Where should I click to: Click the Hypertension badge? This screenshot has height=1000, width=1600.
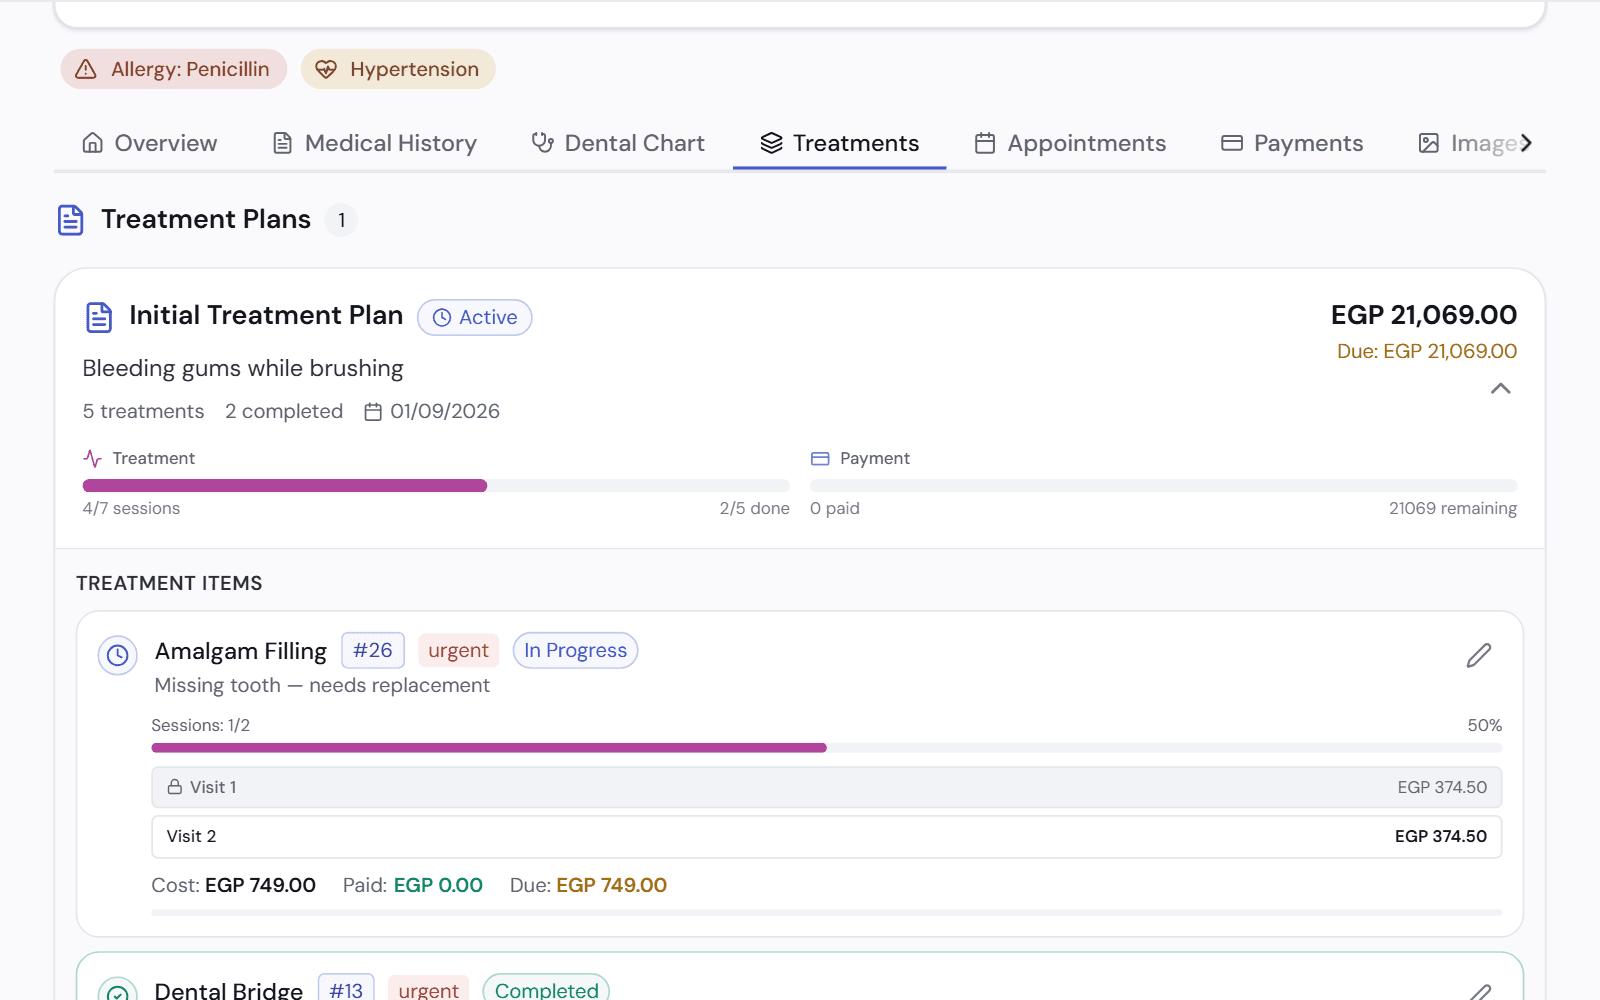[398, 69]
